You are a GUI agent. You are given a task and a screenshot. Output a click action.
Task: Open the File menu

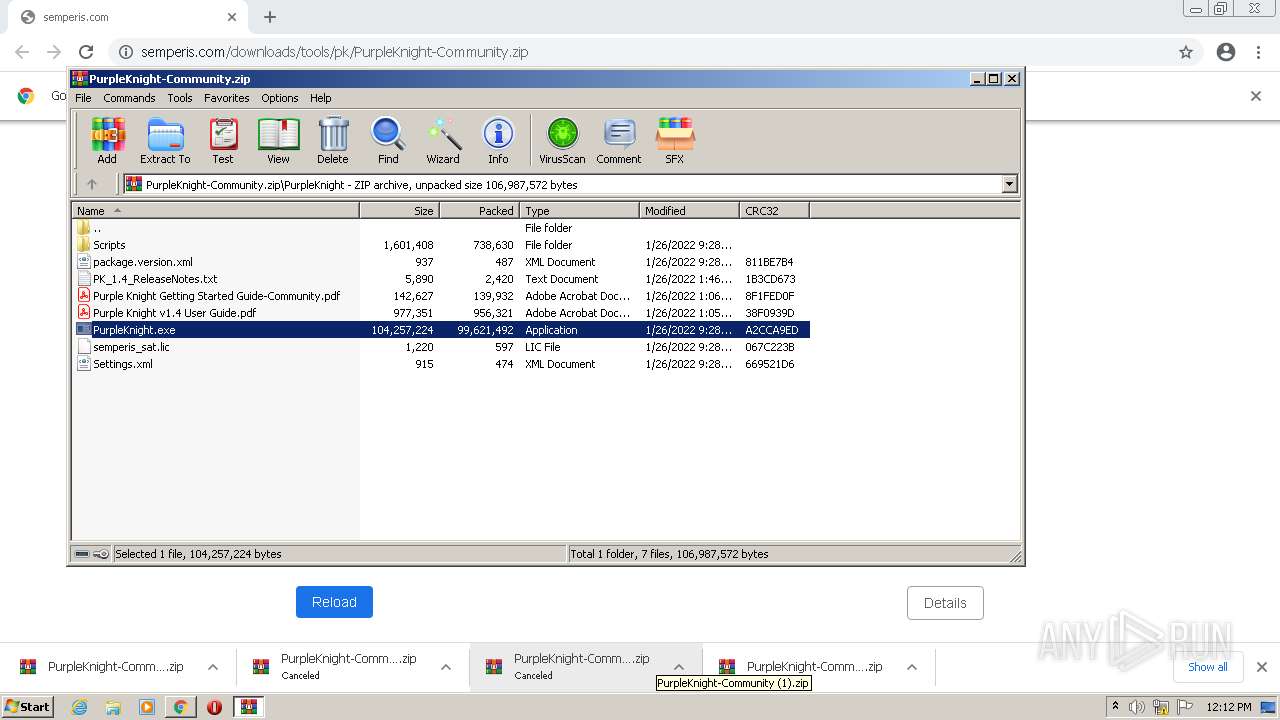tap(83, 98)
